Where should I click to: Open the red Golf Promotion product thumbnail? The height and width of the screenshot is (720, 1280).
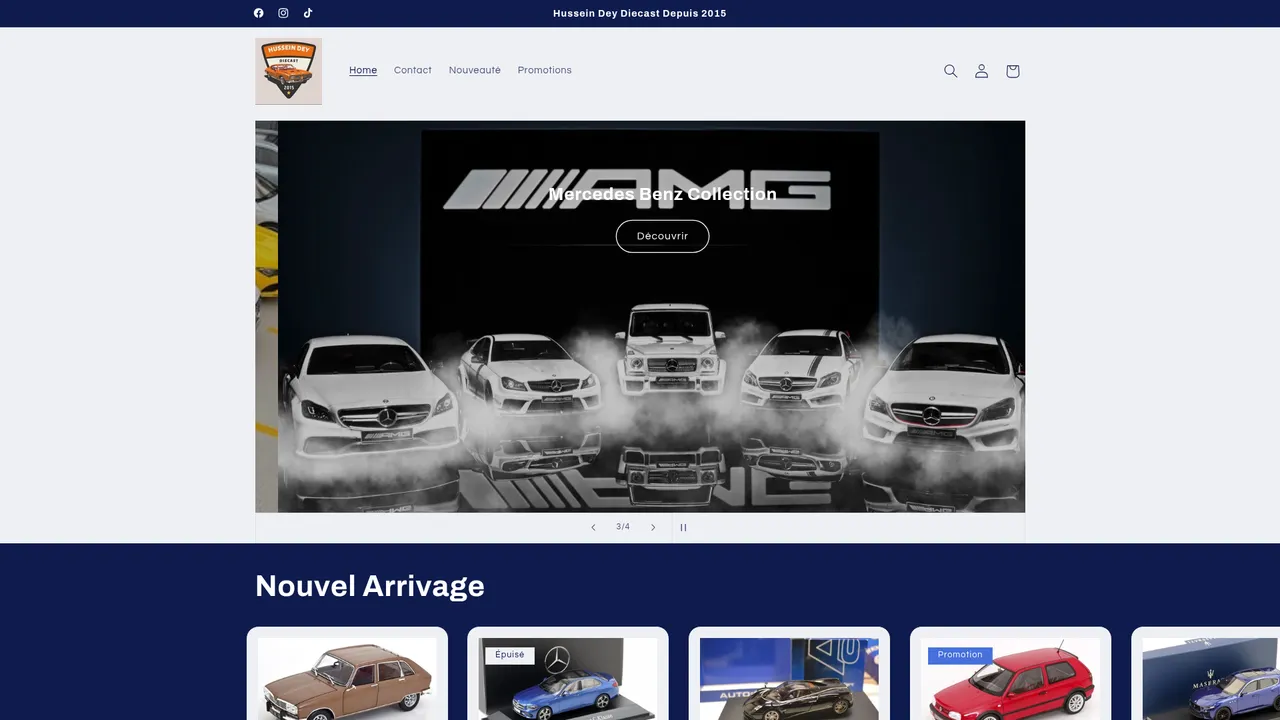[x=1010, y=679]
